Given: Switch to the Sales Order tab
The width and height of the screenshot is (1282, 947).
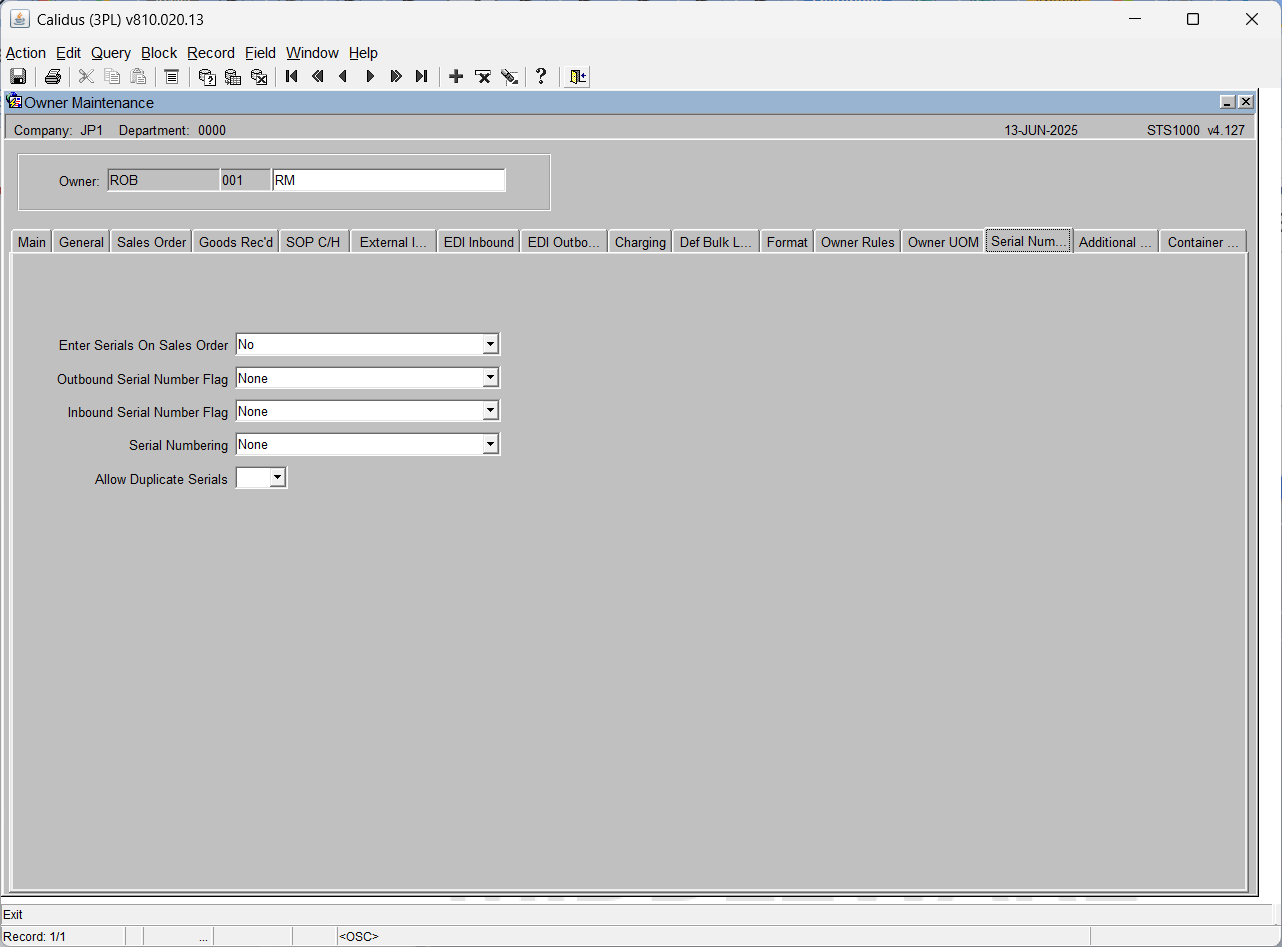Looking at the screenshot, I should tap(152, 242).
